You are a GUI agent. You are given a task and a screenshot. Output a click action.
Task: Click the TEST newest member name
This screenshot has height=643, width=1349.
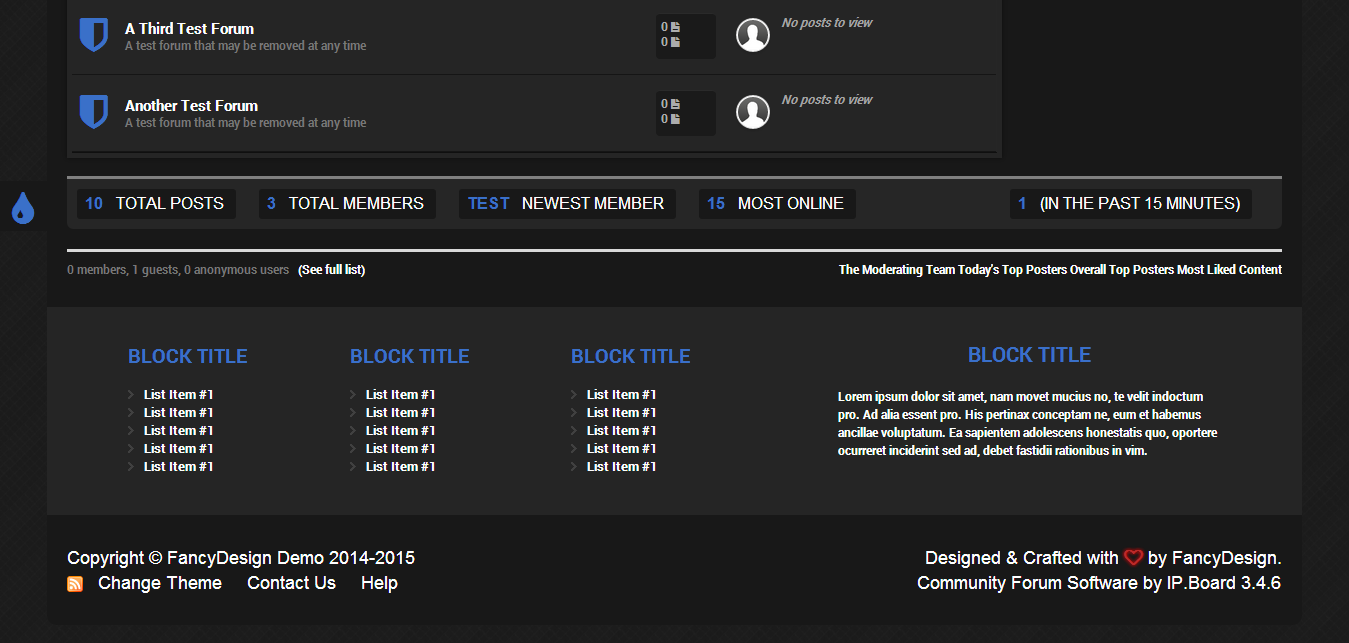(489, 203)
